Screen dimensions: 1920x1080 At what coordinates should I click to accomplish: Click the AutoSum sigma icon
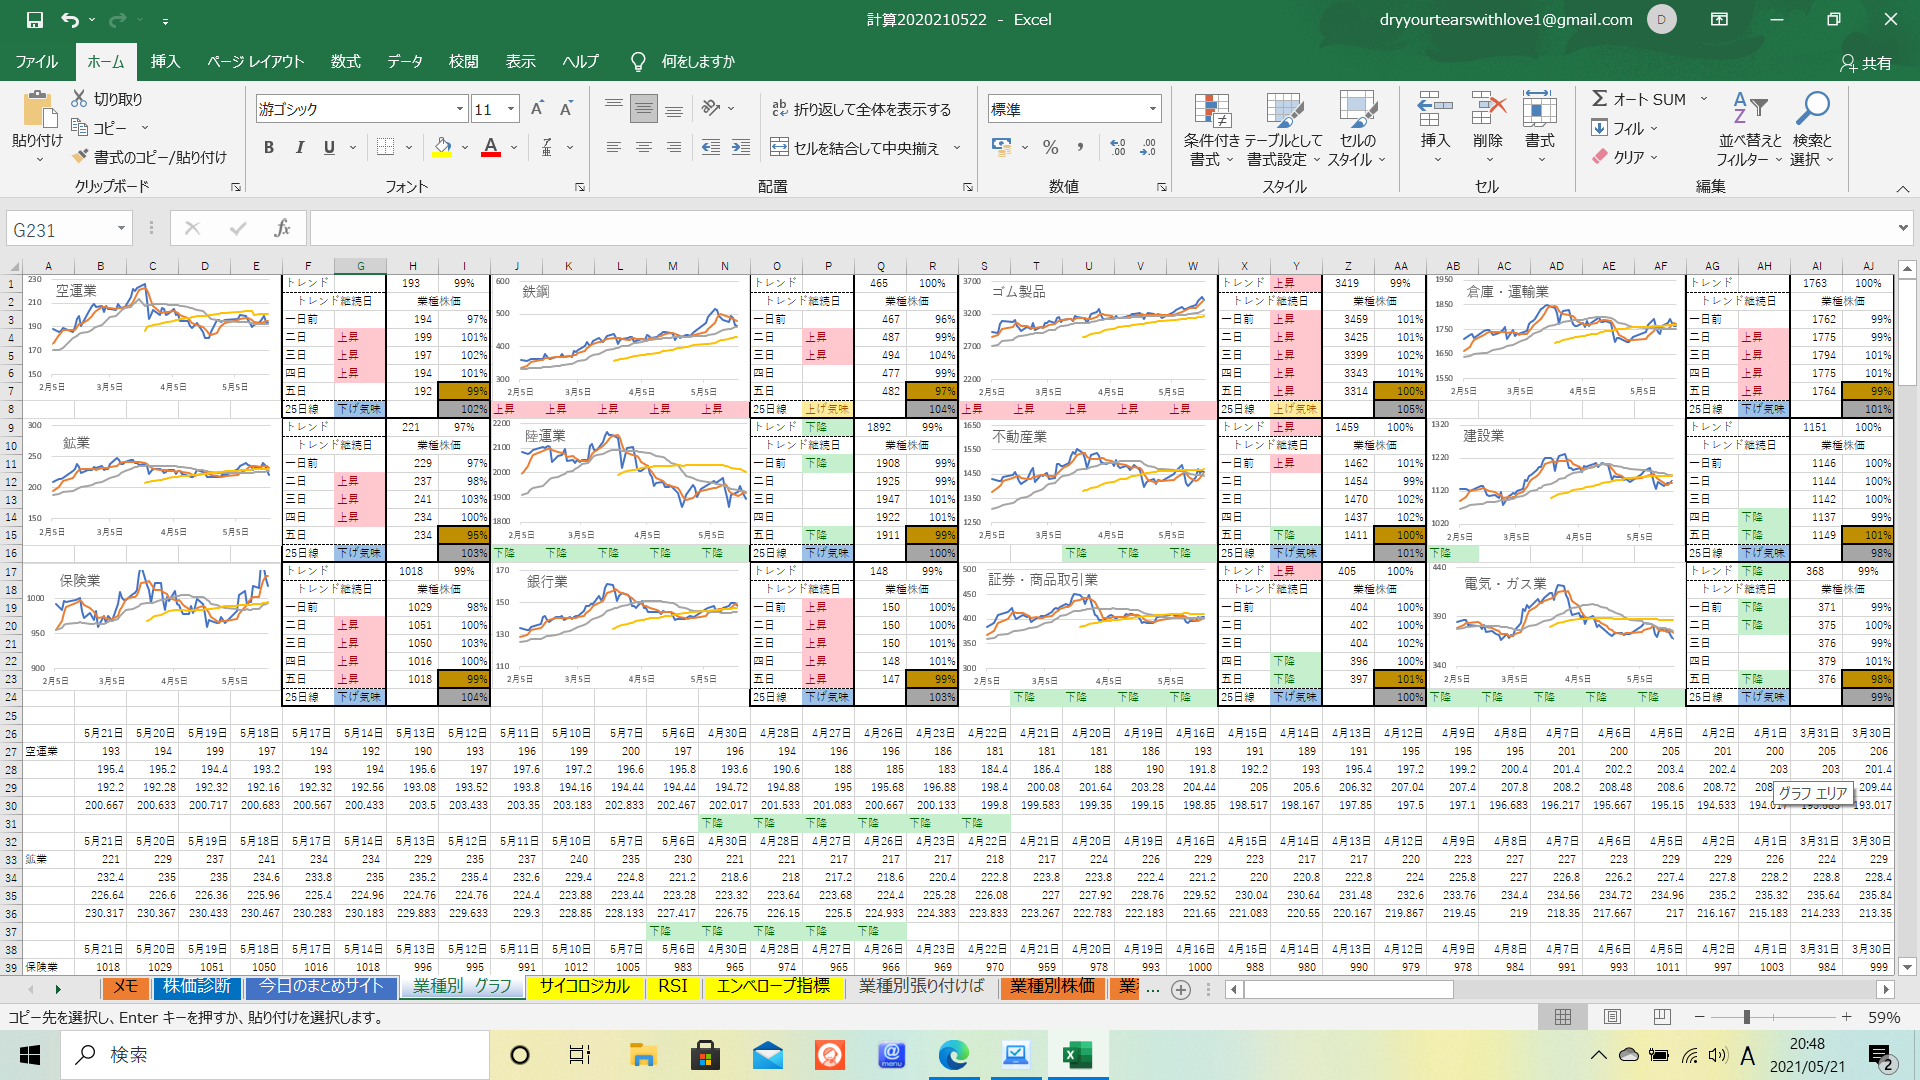(1600, 99)
